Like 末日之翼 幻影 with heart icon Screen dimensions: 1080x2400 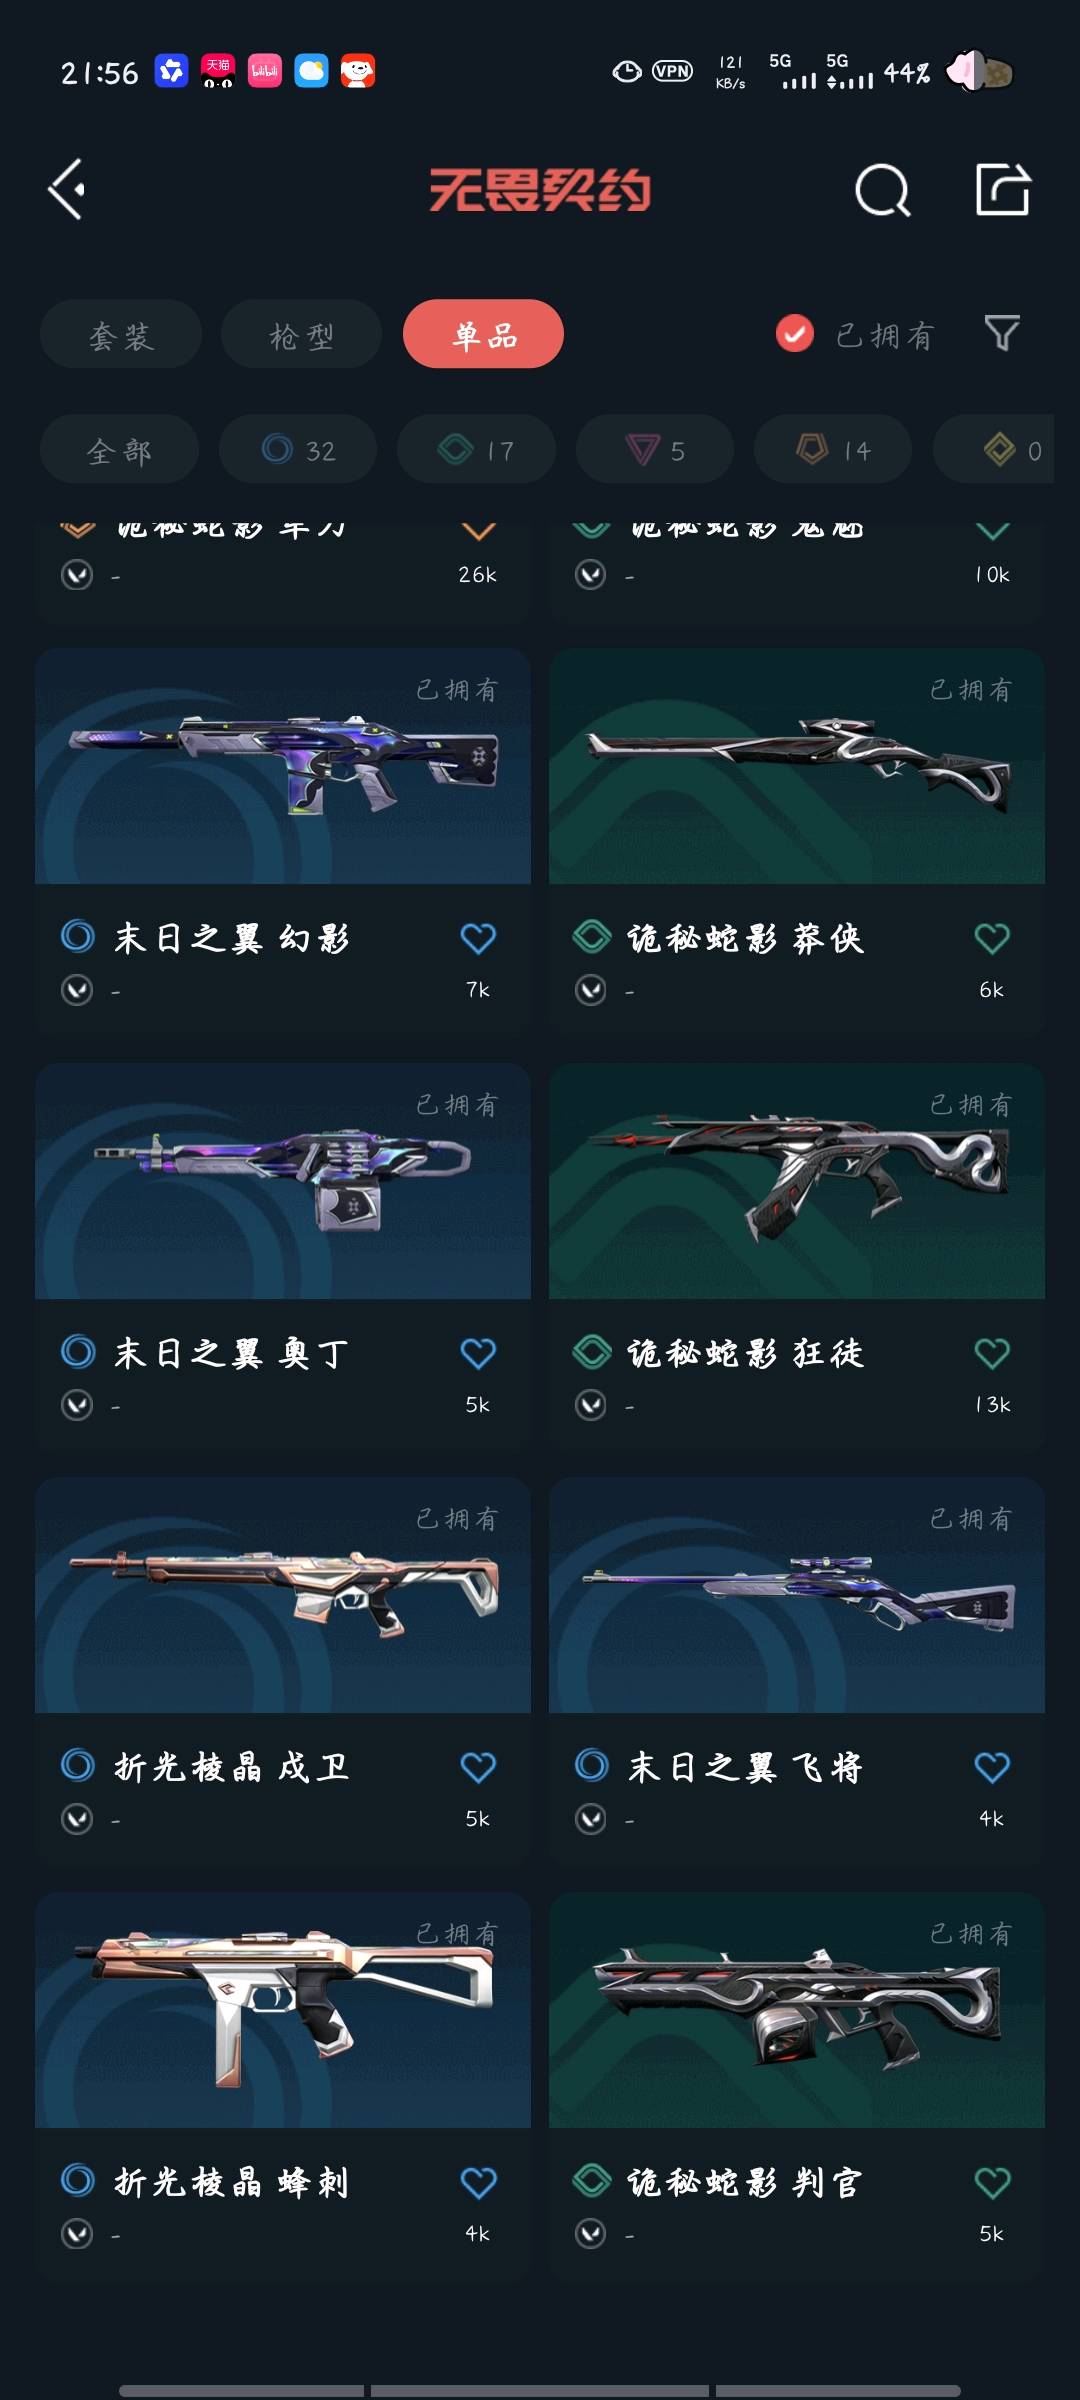point(478,938)
